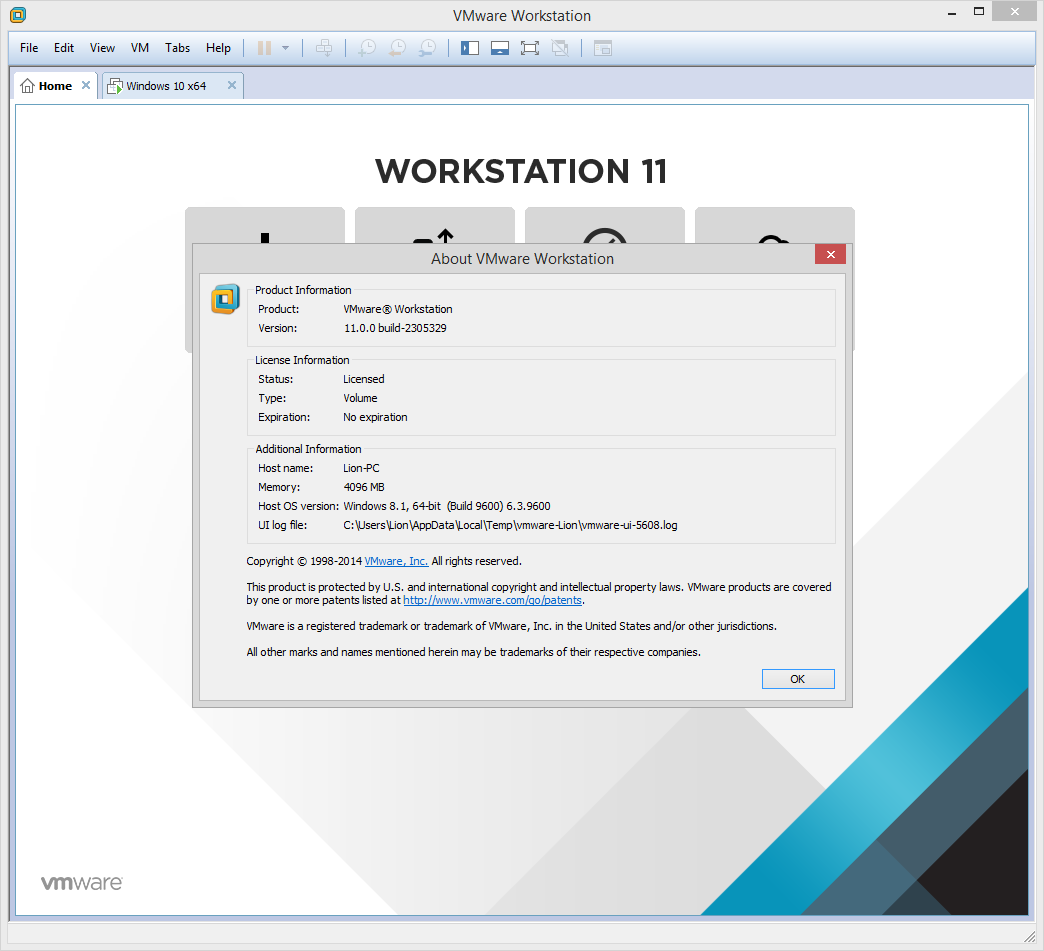Click the Unity mode toolbar icon

560,48
